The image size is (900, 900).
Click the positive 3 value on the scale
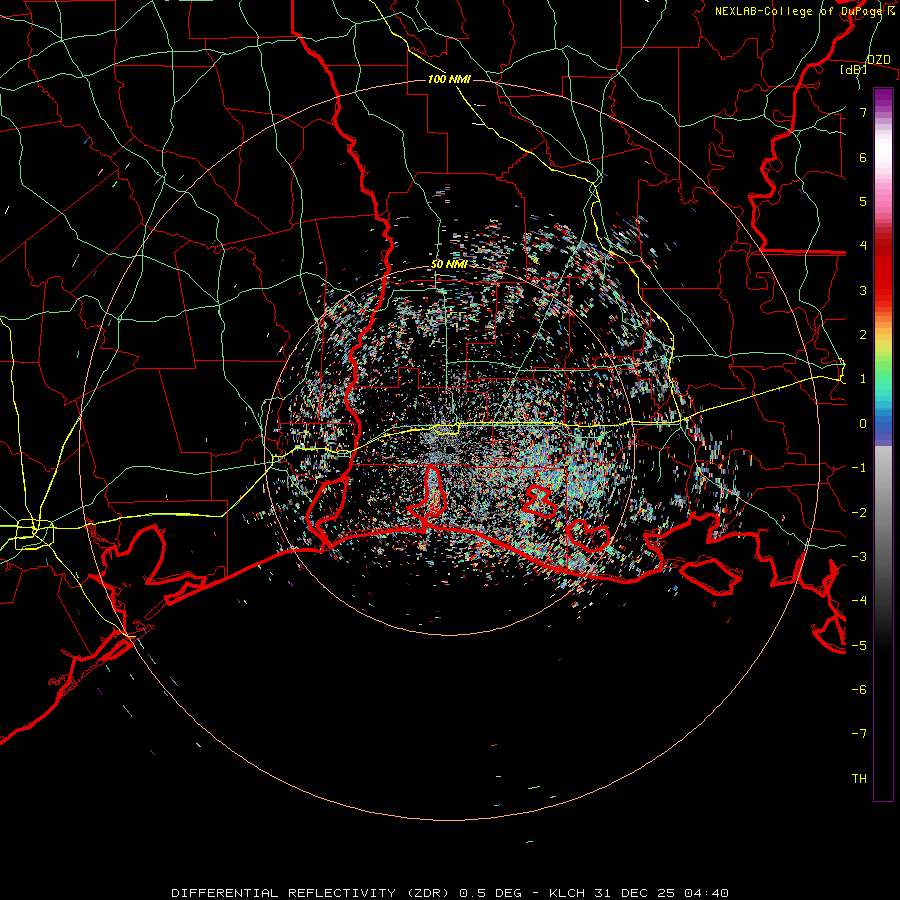tap(863, 290)
